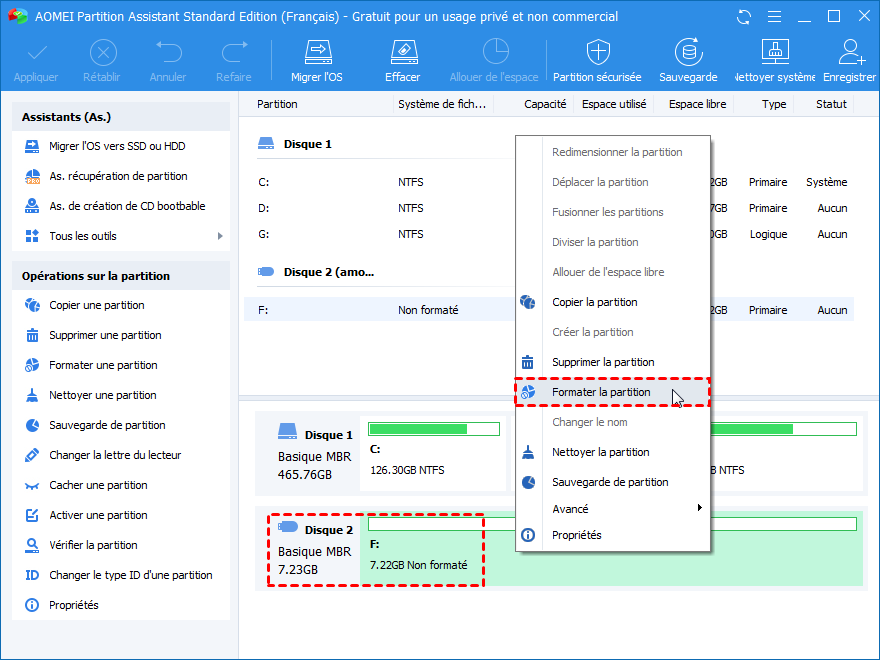
Task: Click Sauvegarde de partition in context menu
Action: coord(613,483)
